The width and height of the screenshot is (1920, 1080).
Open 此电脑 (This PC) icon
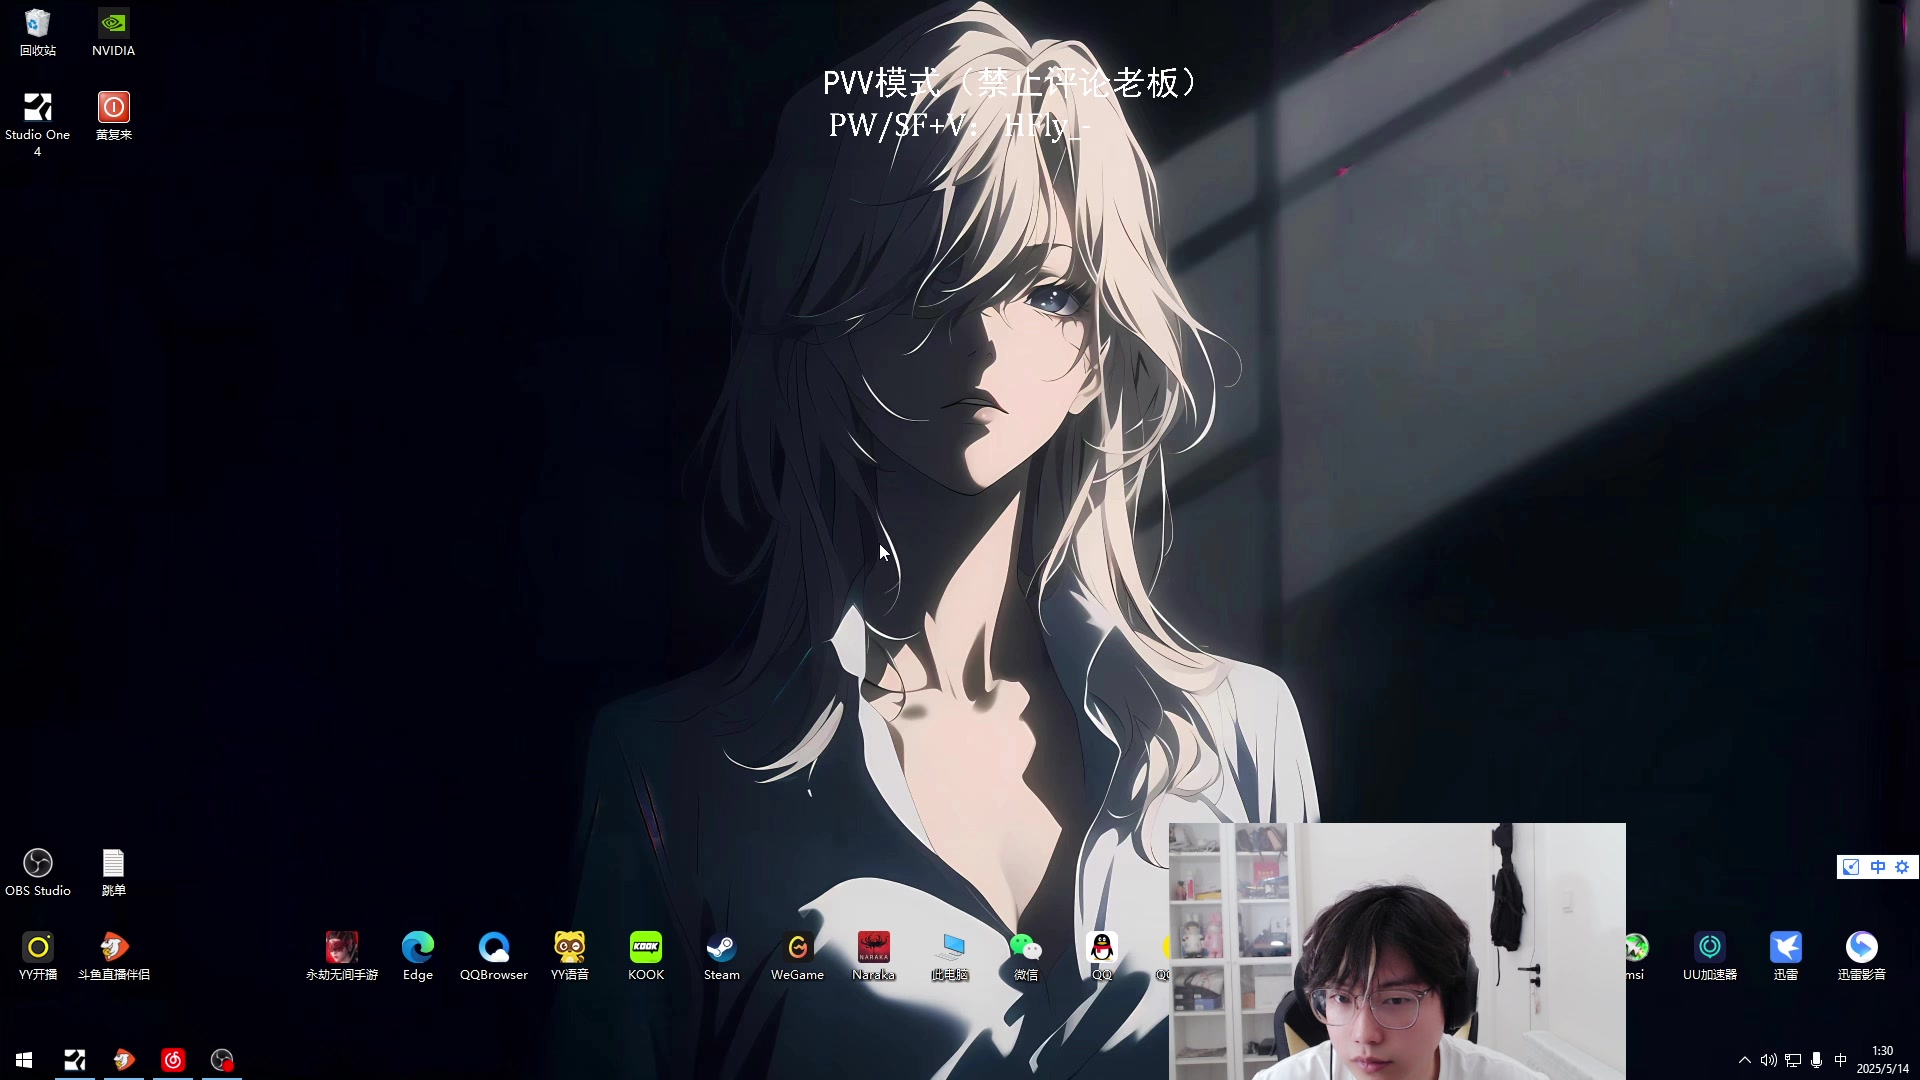click(x=950, y=956)
